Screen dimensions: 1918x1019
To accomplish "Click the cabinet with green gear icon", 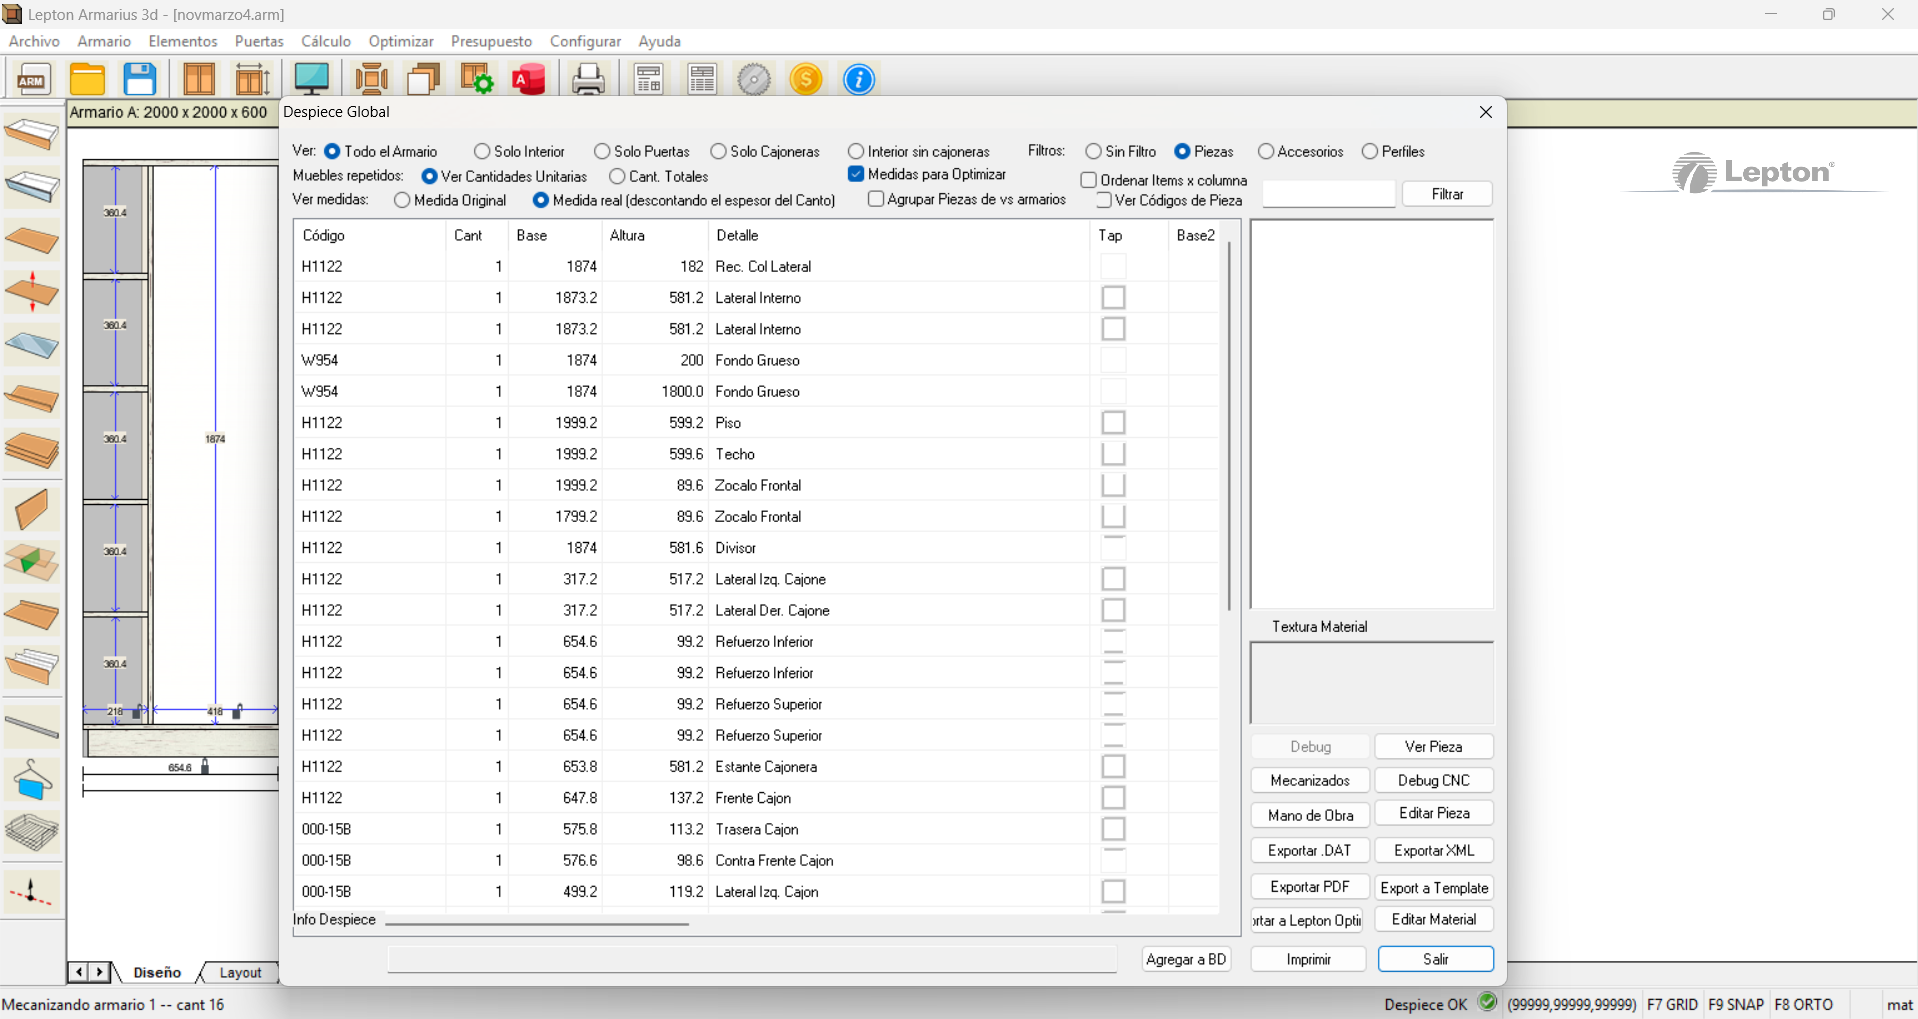I will point(476,79).
